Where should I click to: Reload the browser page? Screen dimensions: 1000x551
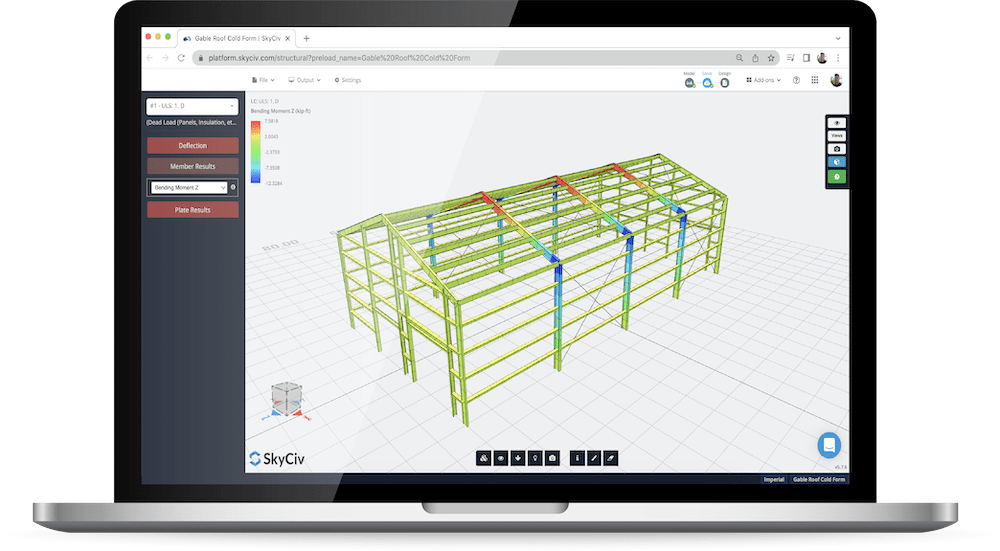tap(181, 58)
